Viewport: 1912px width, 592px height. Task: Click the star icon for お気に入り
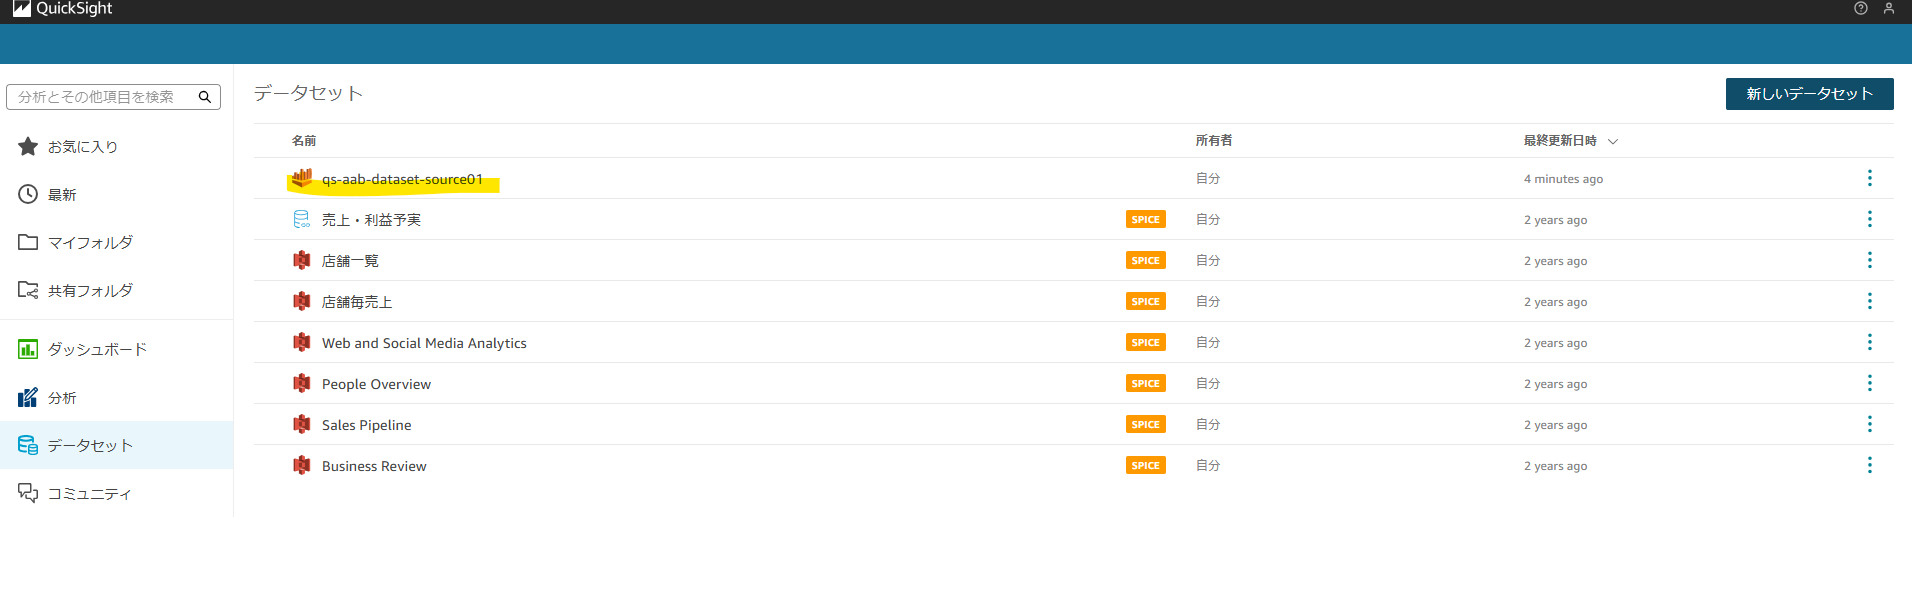click(28, 146)
